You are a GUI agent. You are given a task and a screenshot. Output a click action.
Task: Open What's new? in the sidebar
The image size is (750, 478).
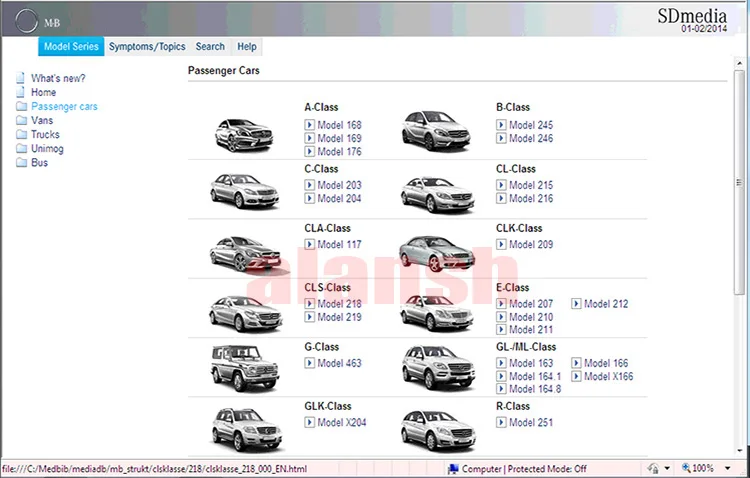click(58, 78)
